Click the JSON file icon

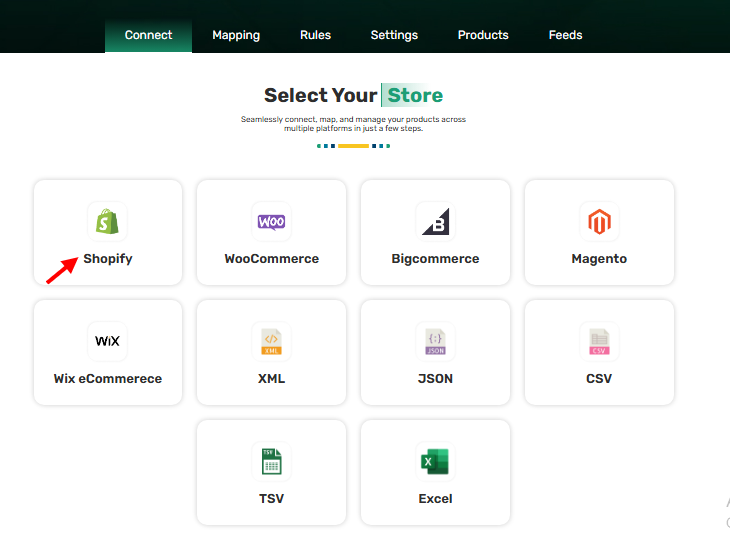coord(435,342)
